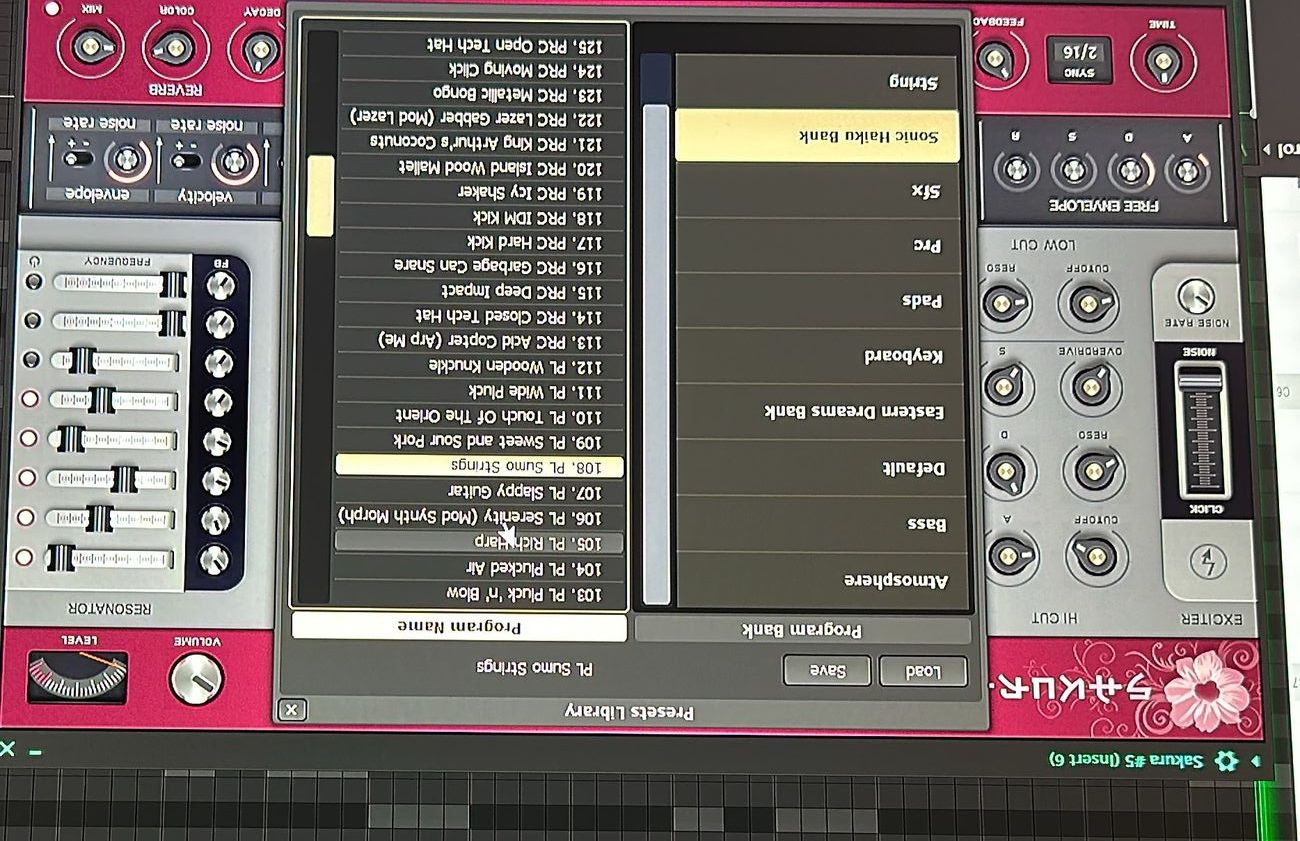Select the Atmosphere bank entry
This screenshot has height=841, width=1300.
(x=820, y=581)
